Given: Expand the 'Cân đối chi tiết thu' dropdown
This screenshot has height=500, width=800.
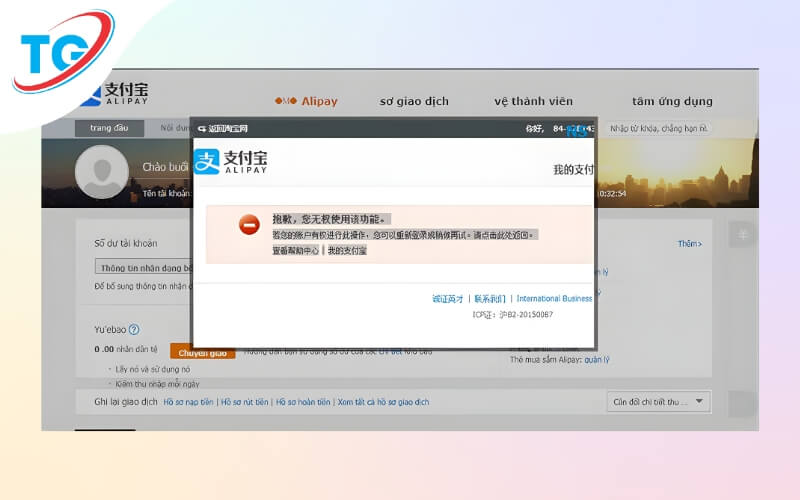Looking at the screenshot, I should (658, 402).
